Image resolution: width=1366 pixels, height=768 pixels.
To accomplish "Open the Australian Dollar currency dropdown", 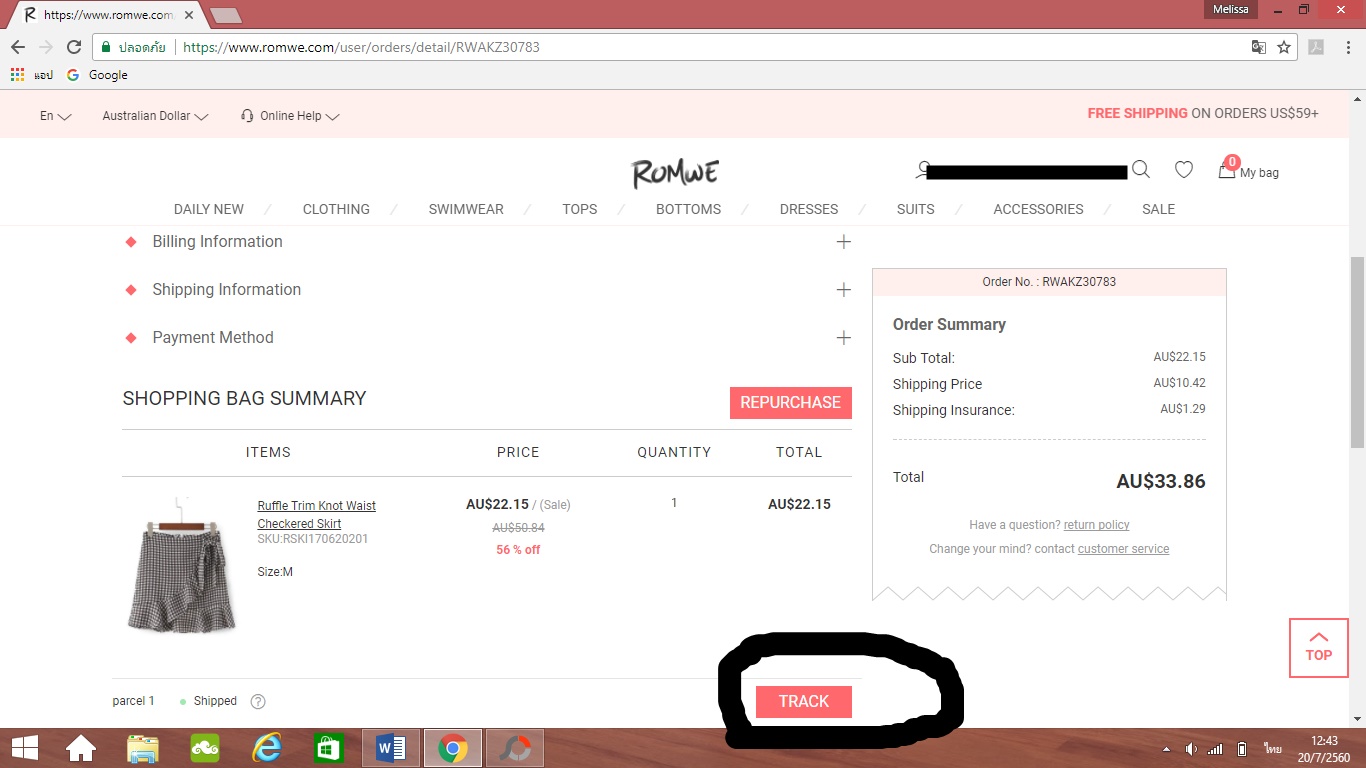I will [x=156, y=116].
